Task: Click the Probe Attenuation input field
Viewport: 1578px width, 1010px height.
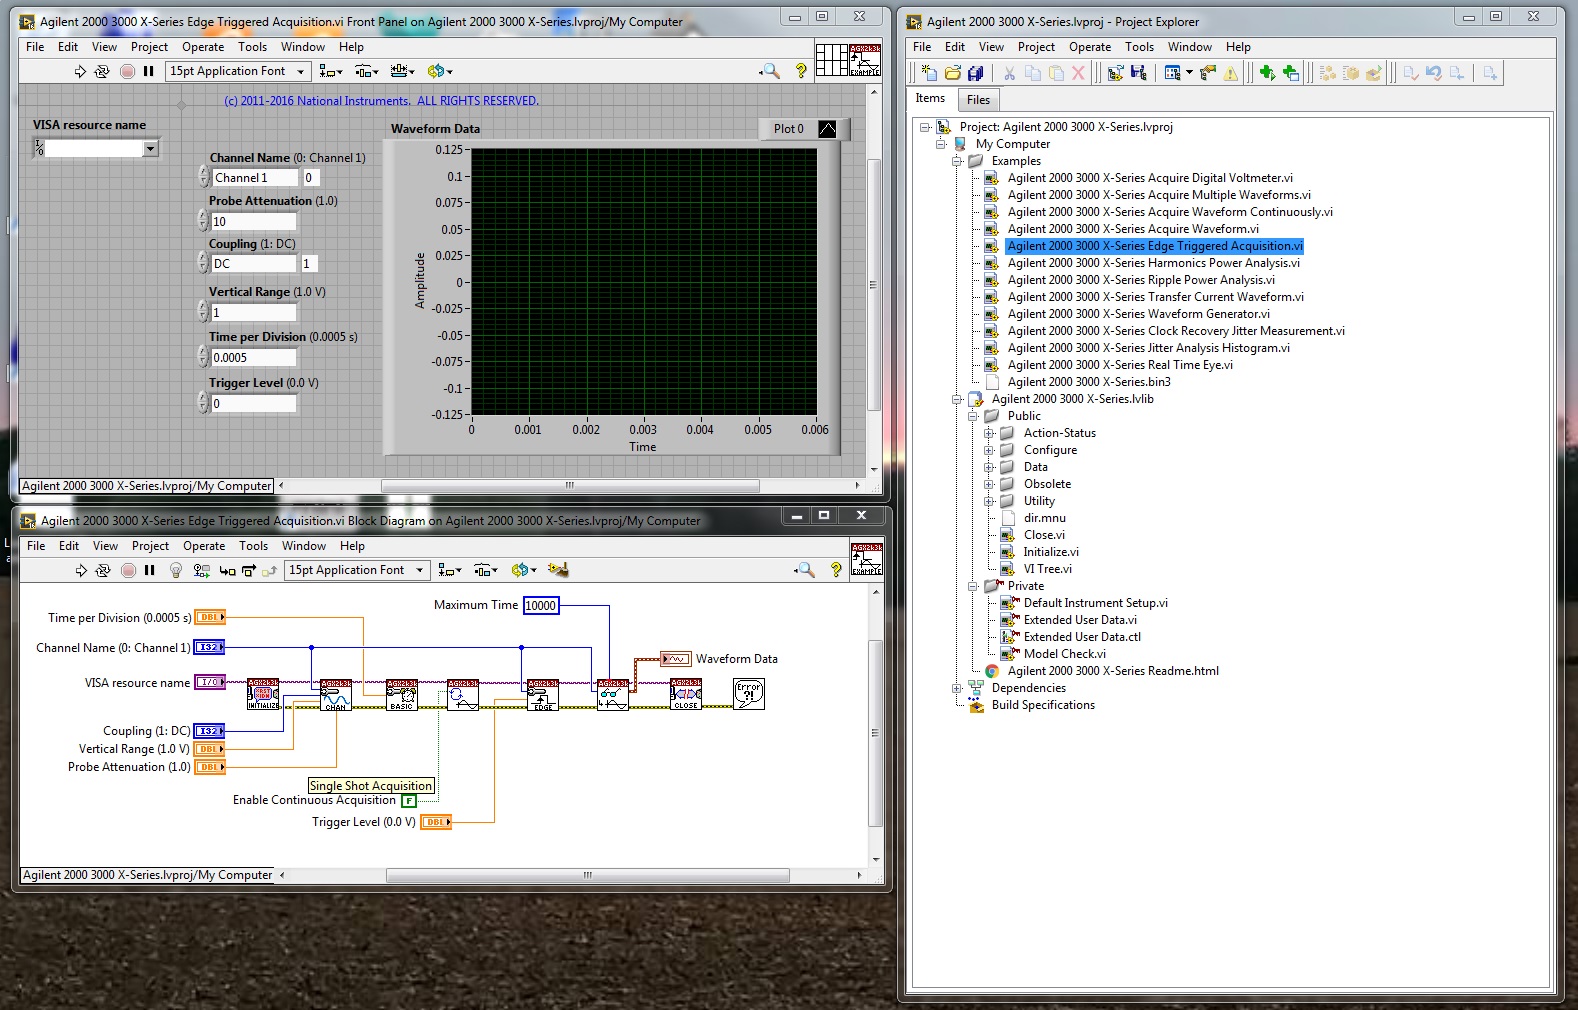Action: coord(254,222)
